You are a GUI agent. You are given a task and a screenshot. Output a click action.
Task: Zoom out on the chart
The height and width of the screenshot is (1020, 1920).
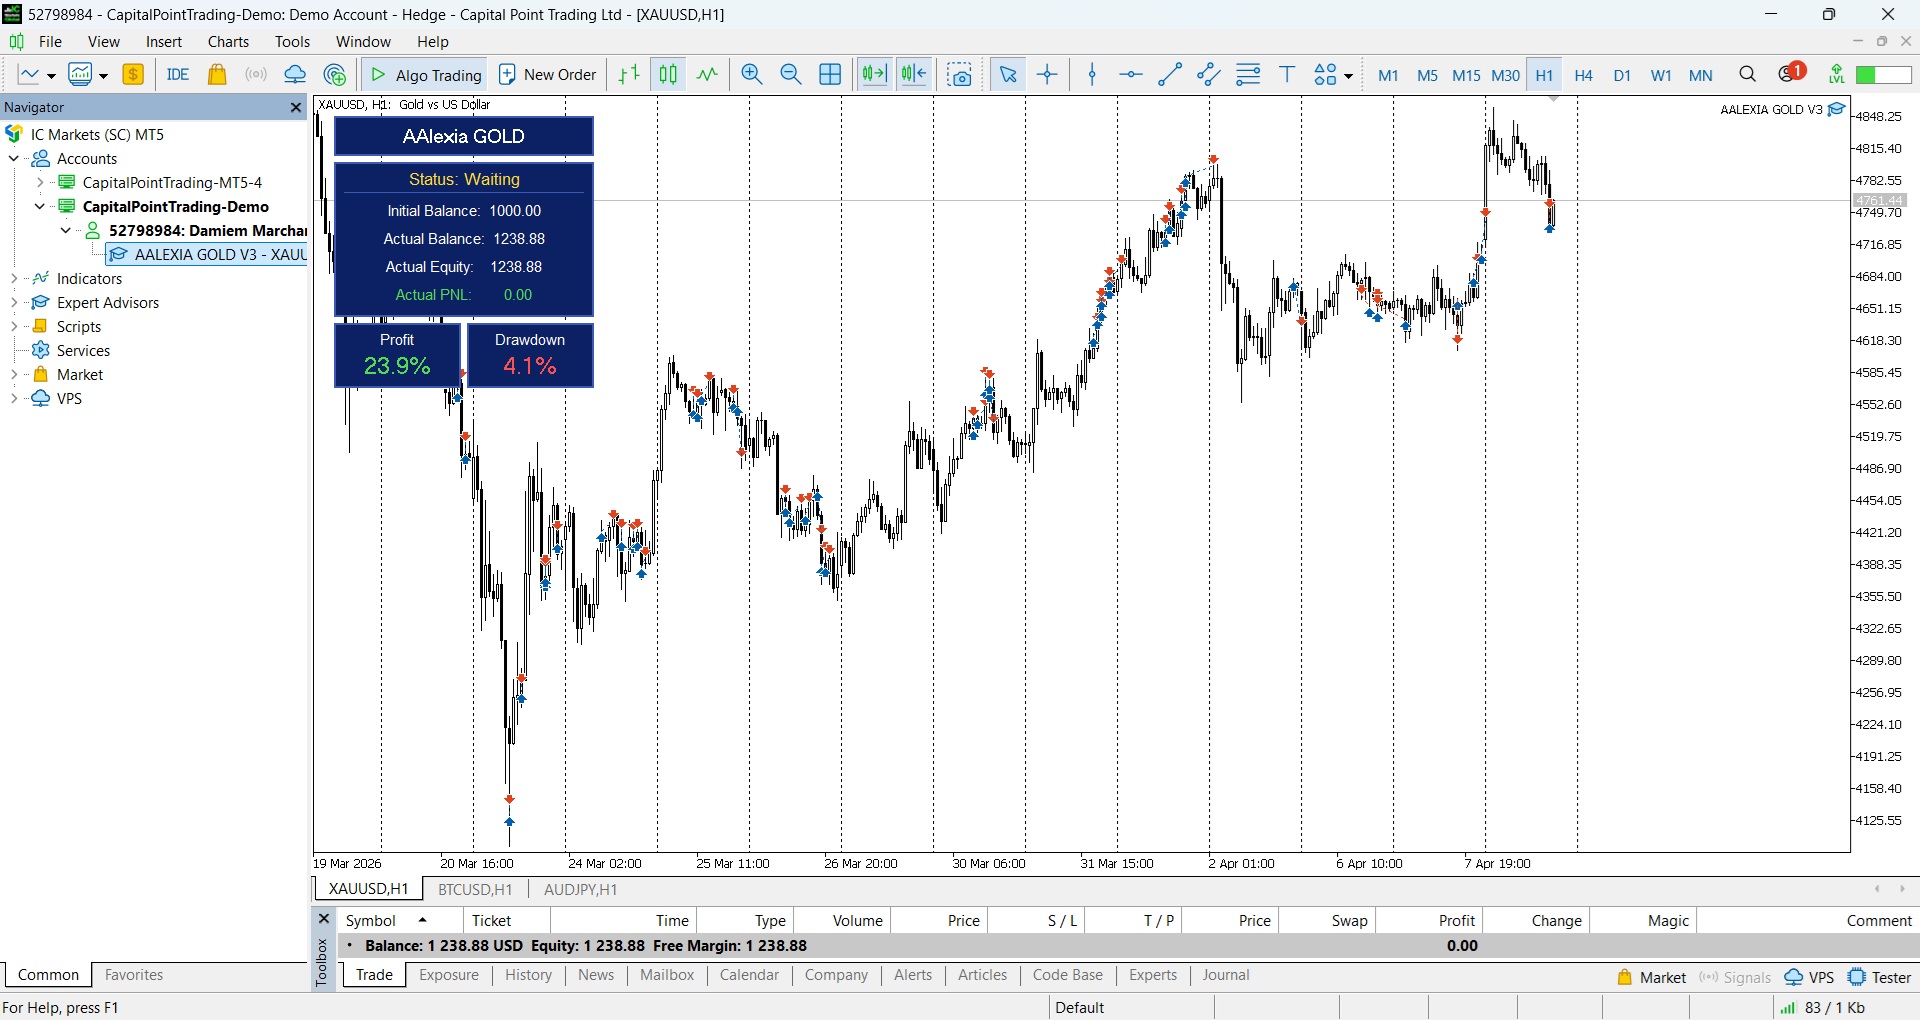pos(791,75)
